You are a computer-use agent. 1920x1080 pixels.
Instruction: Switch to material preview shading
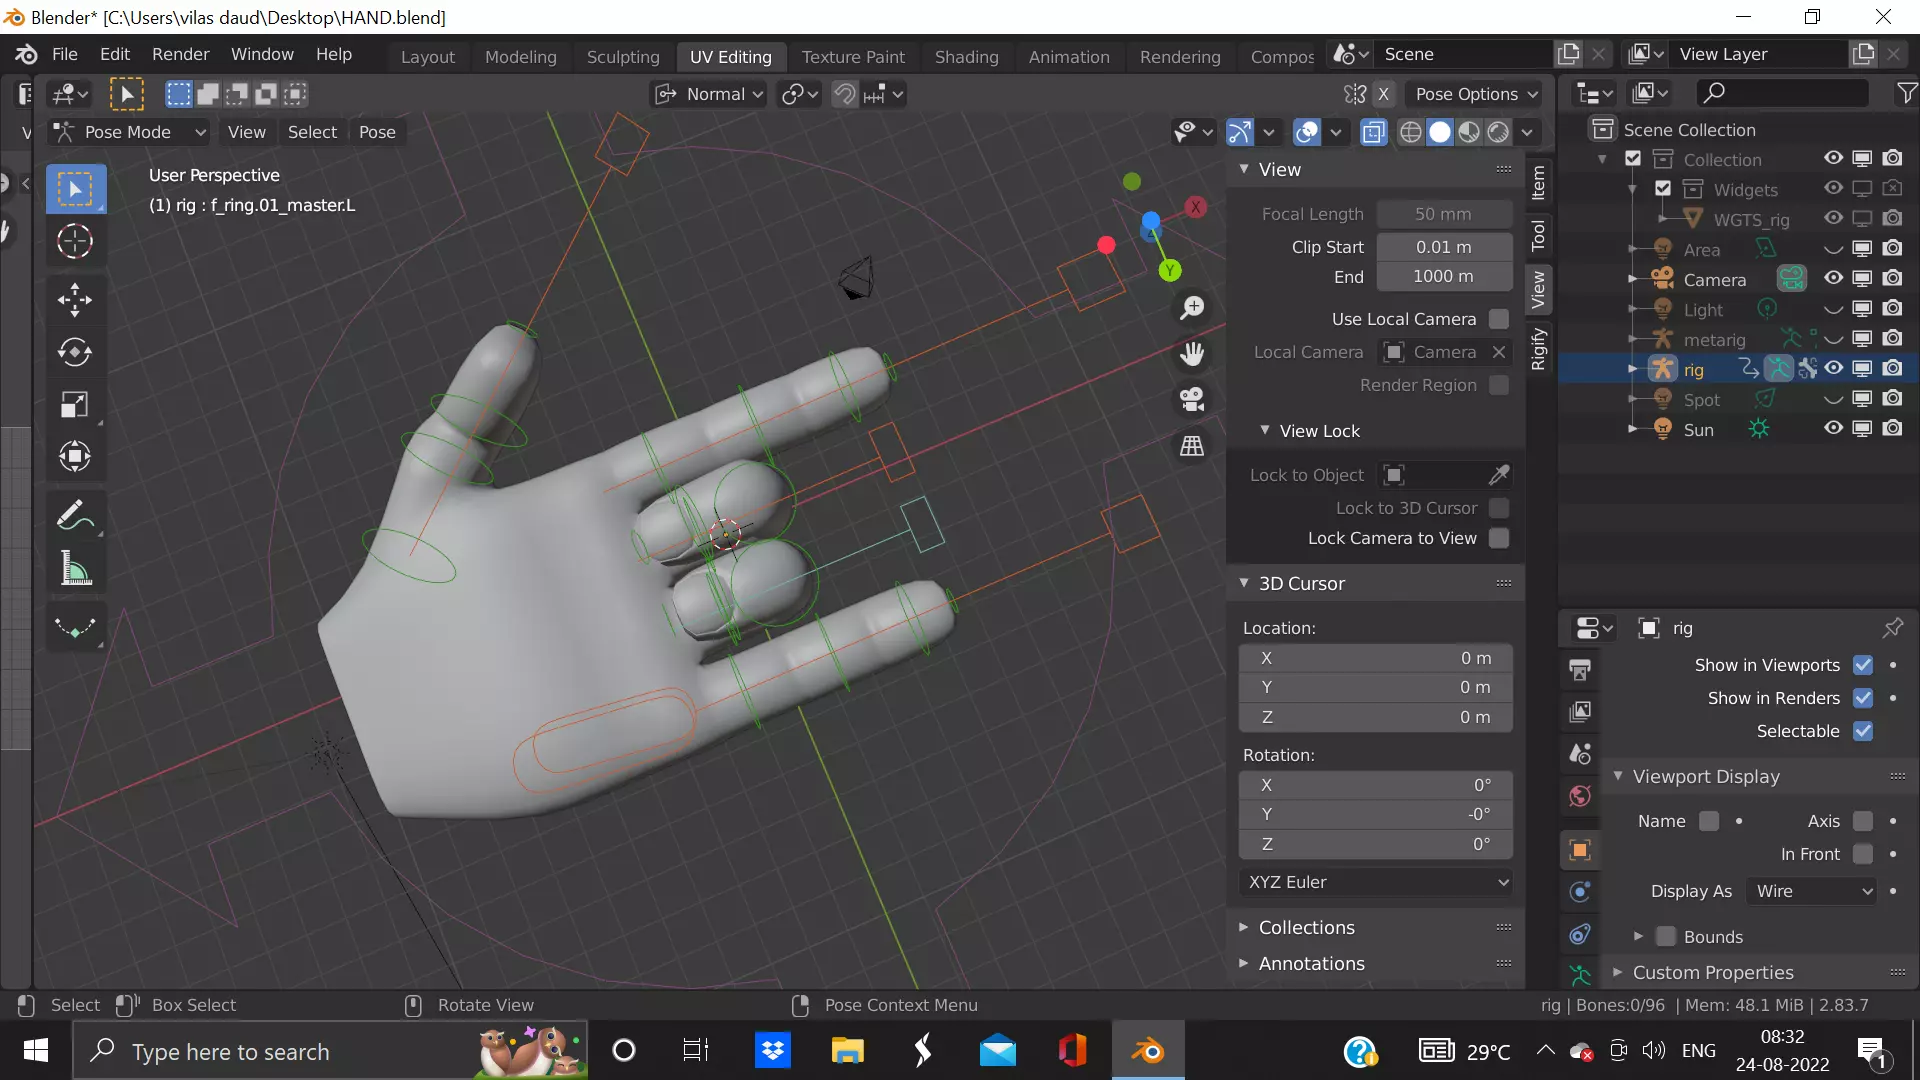click(x=1469, y=132)
